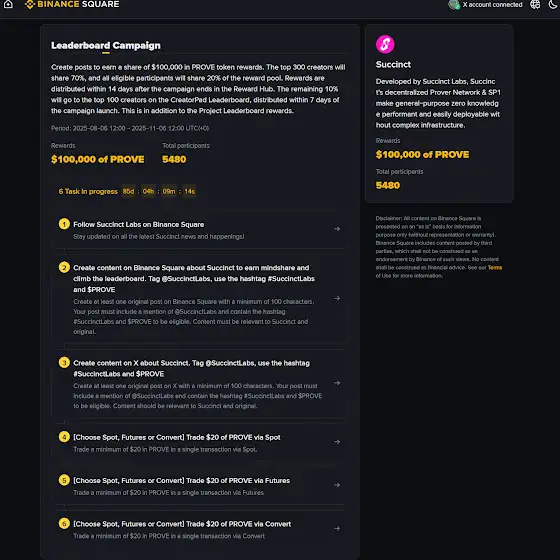Click the Succinct project title
Viewport: 560px width, 560px height.
[393, 65]
